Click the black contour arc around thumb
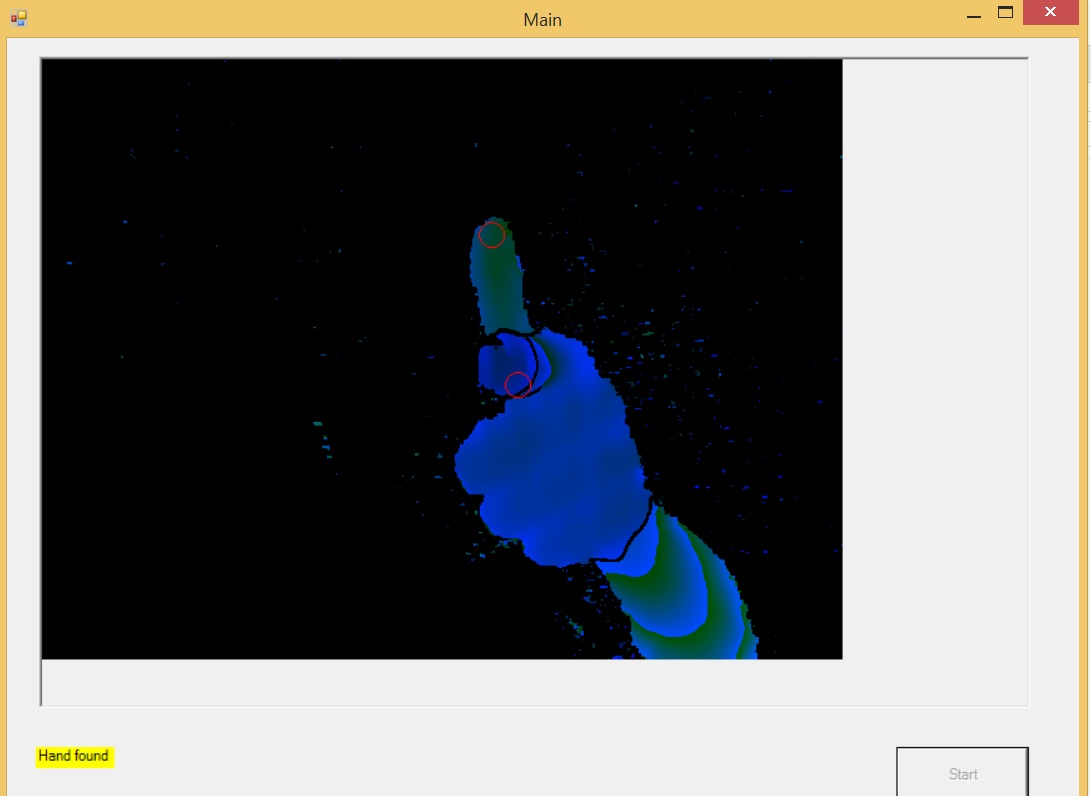The width and height of the screenshot is (1091, 797). pos(534,362)
